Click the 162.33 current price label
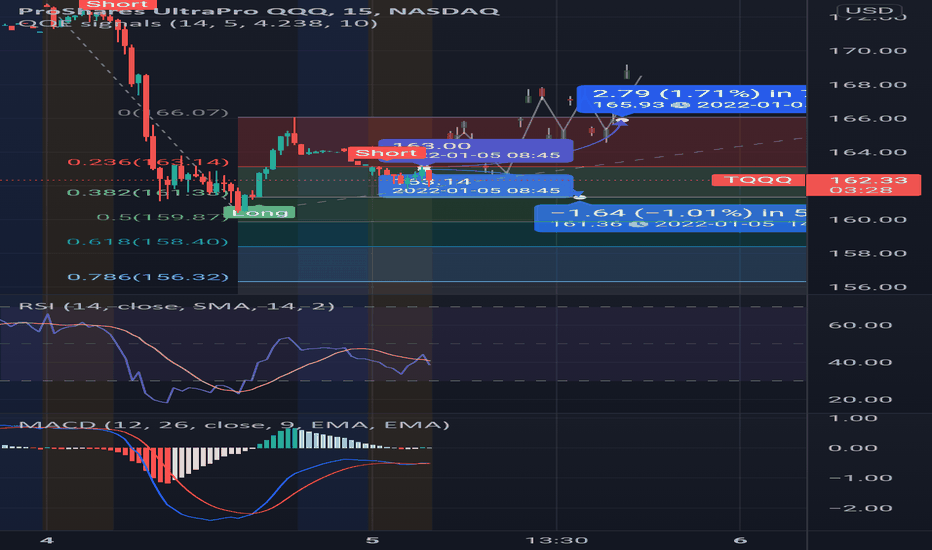Viewport: 932px width, 550px height. point(864,184)
